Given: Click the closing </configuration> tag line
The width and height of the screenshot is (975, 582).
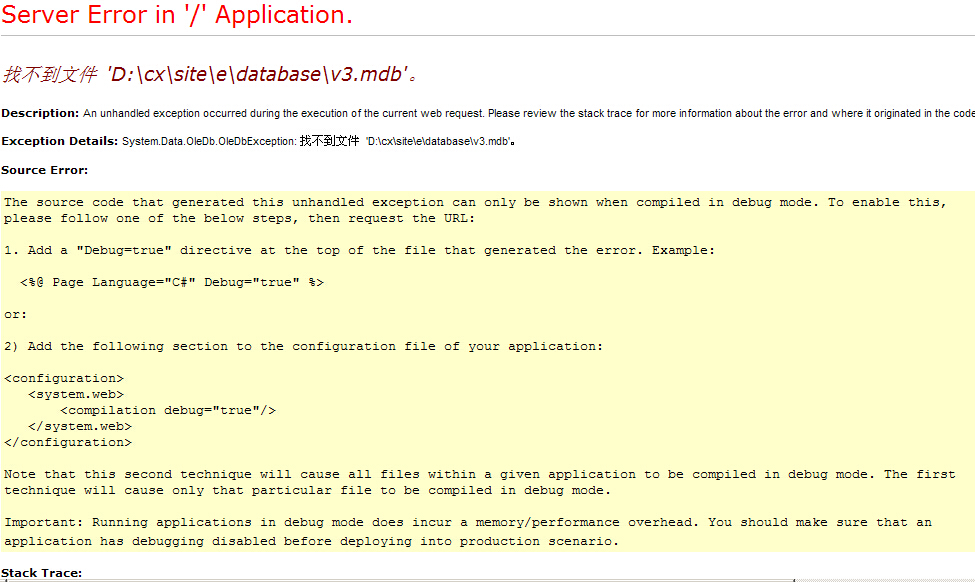Looking at the screenshot, I should (x=68, y=442).
